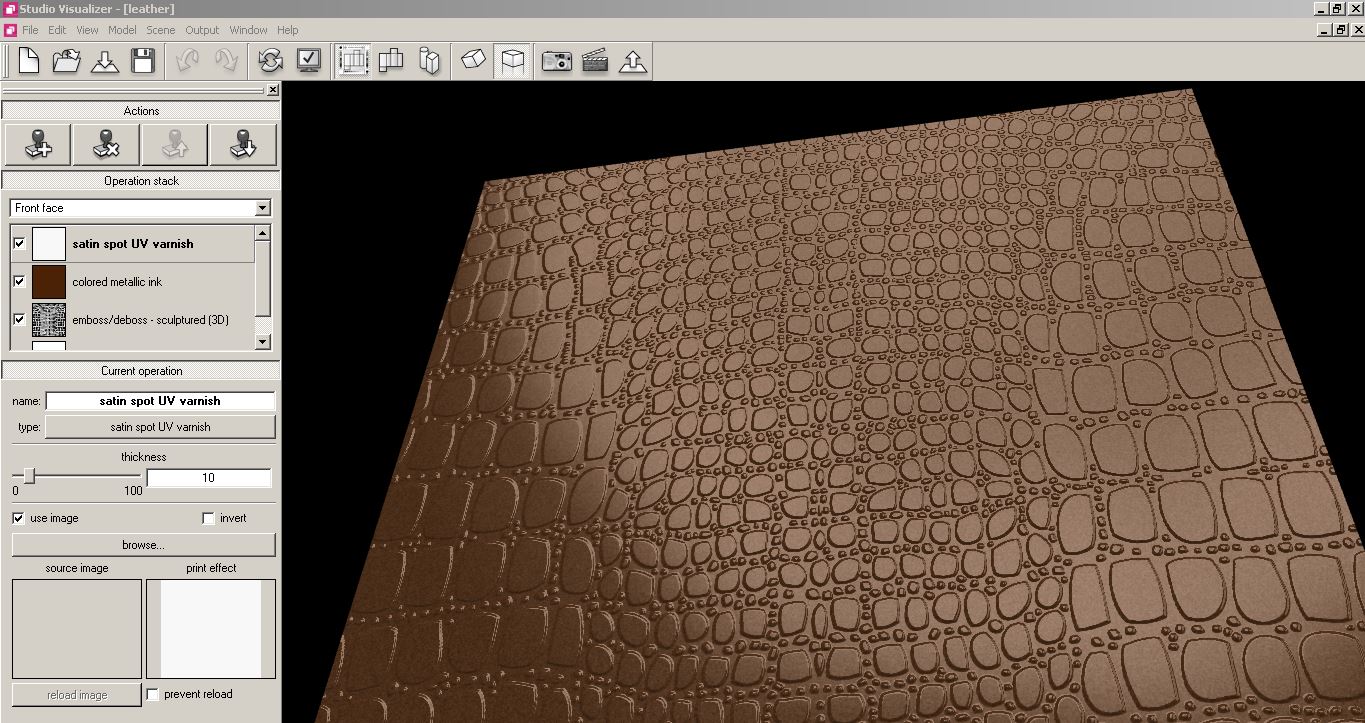This screenshot has width=1365, height=723.
Task: Click the cylinder and box shapes icon
Action: point(429,61)
